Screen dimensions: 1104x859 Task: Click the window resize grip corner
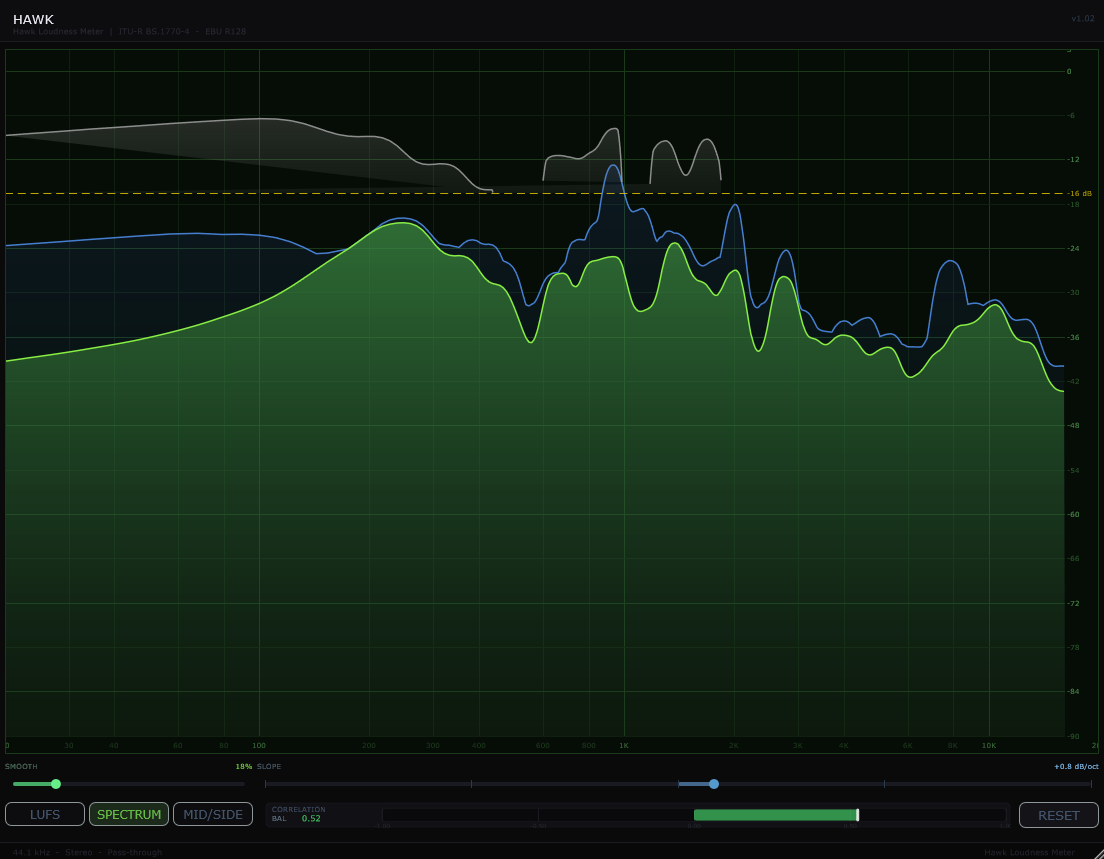pos(1097,853)
